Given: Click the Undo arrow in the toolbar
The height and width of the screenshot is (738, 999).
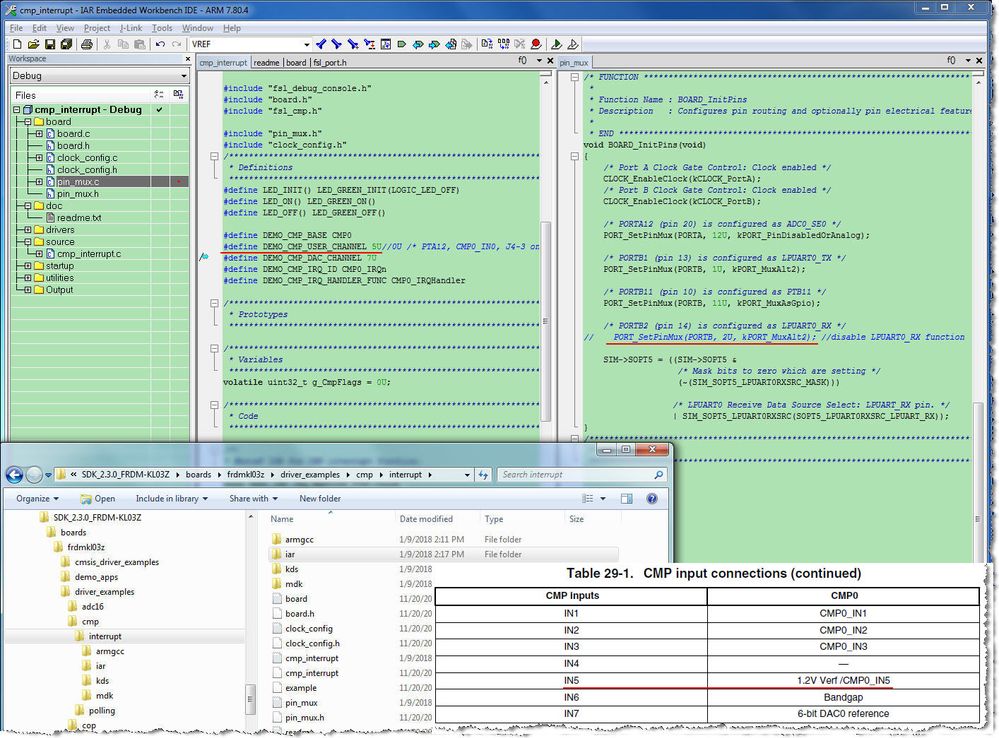Looking at the screenshot, I should (x=159, y=44).
